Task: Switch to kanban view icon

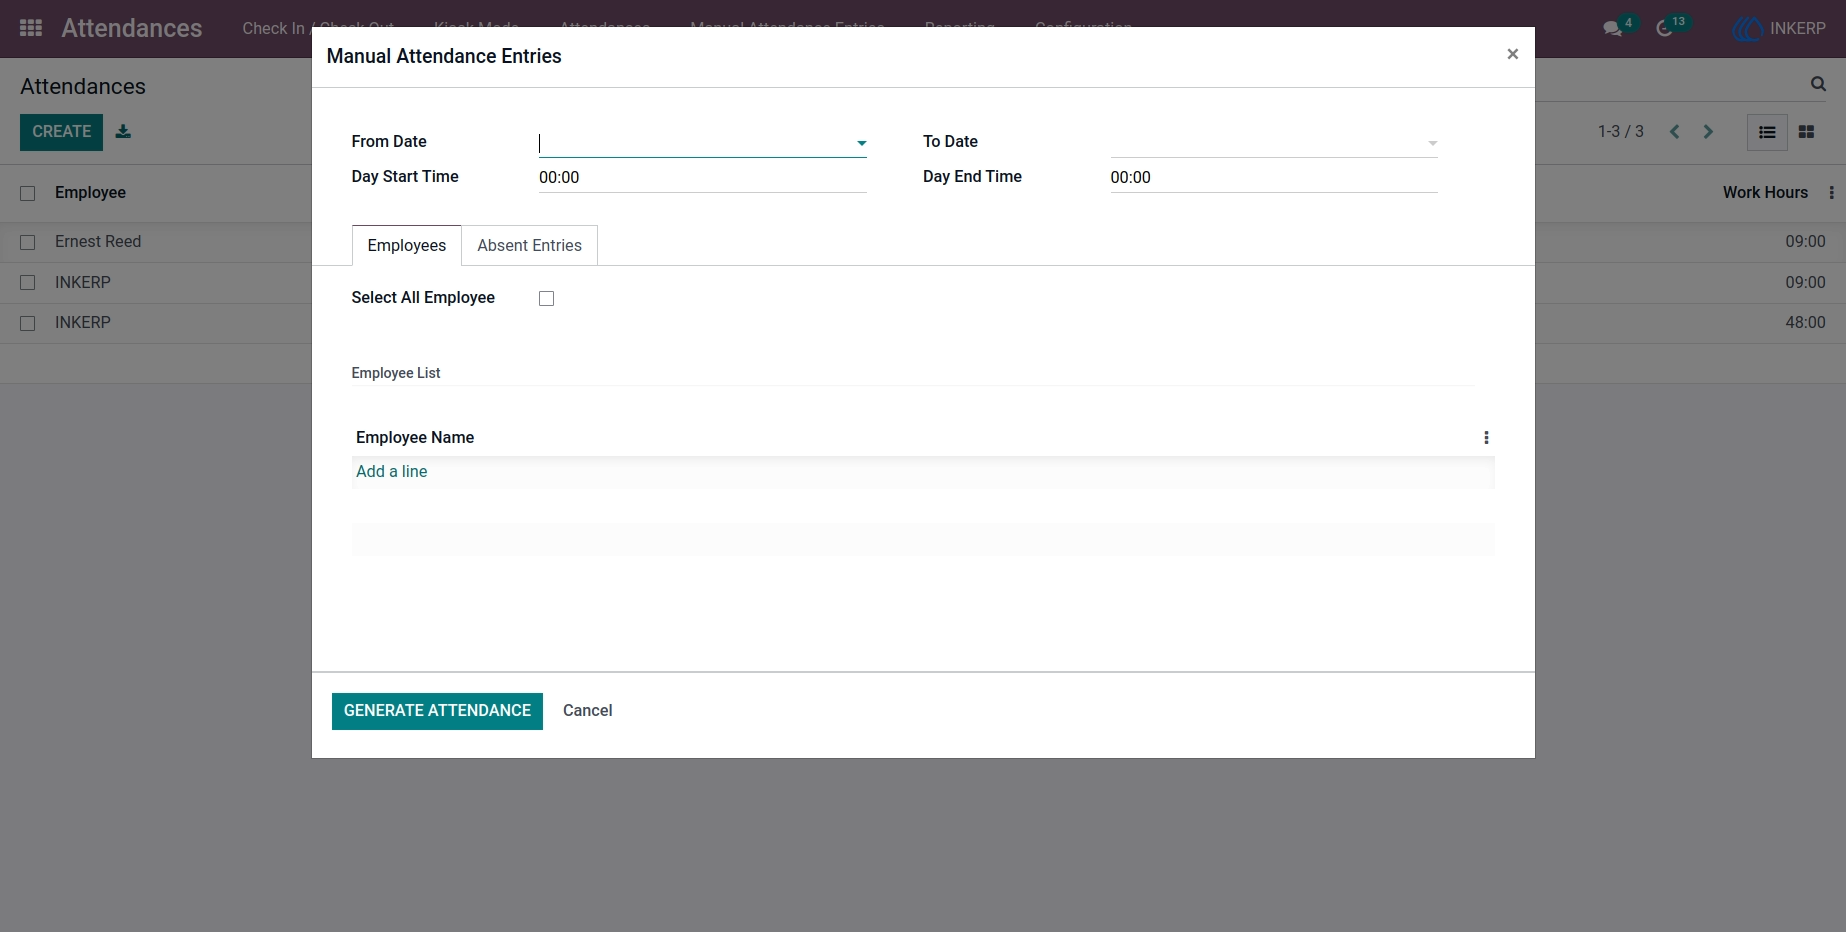Action: point(1806,132)
